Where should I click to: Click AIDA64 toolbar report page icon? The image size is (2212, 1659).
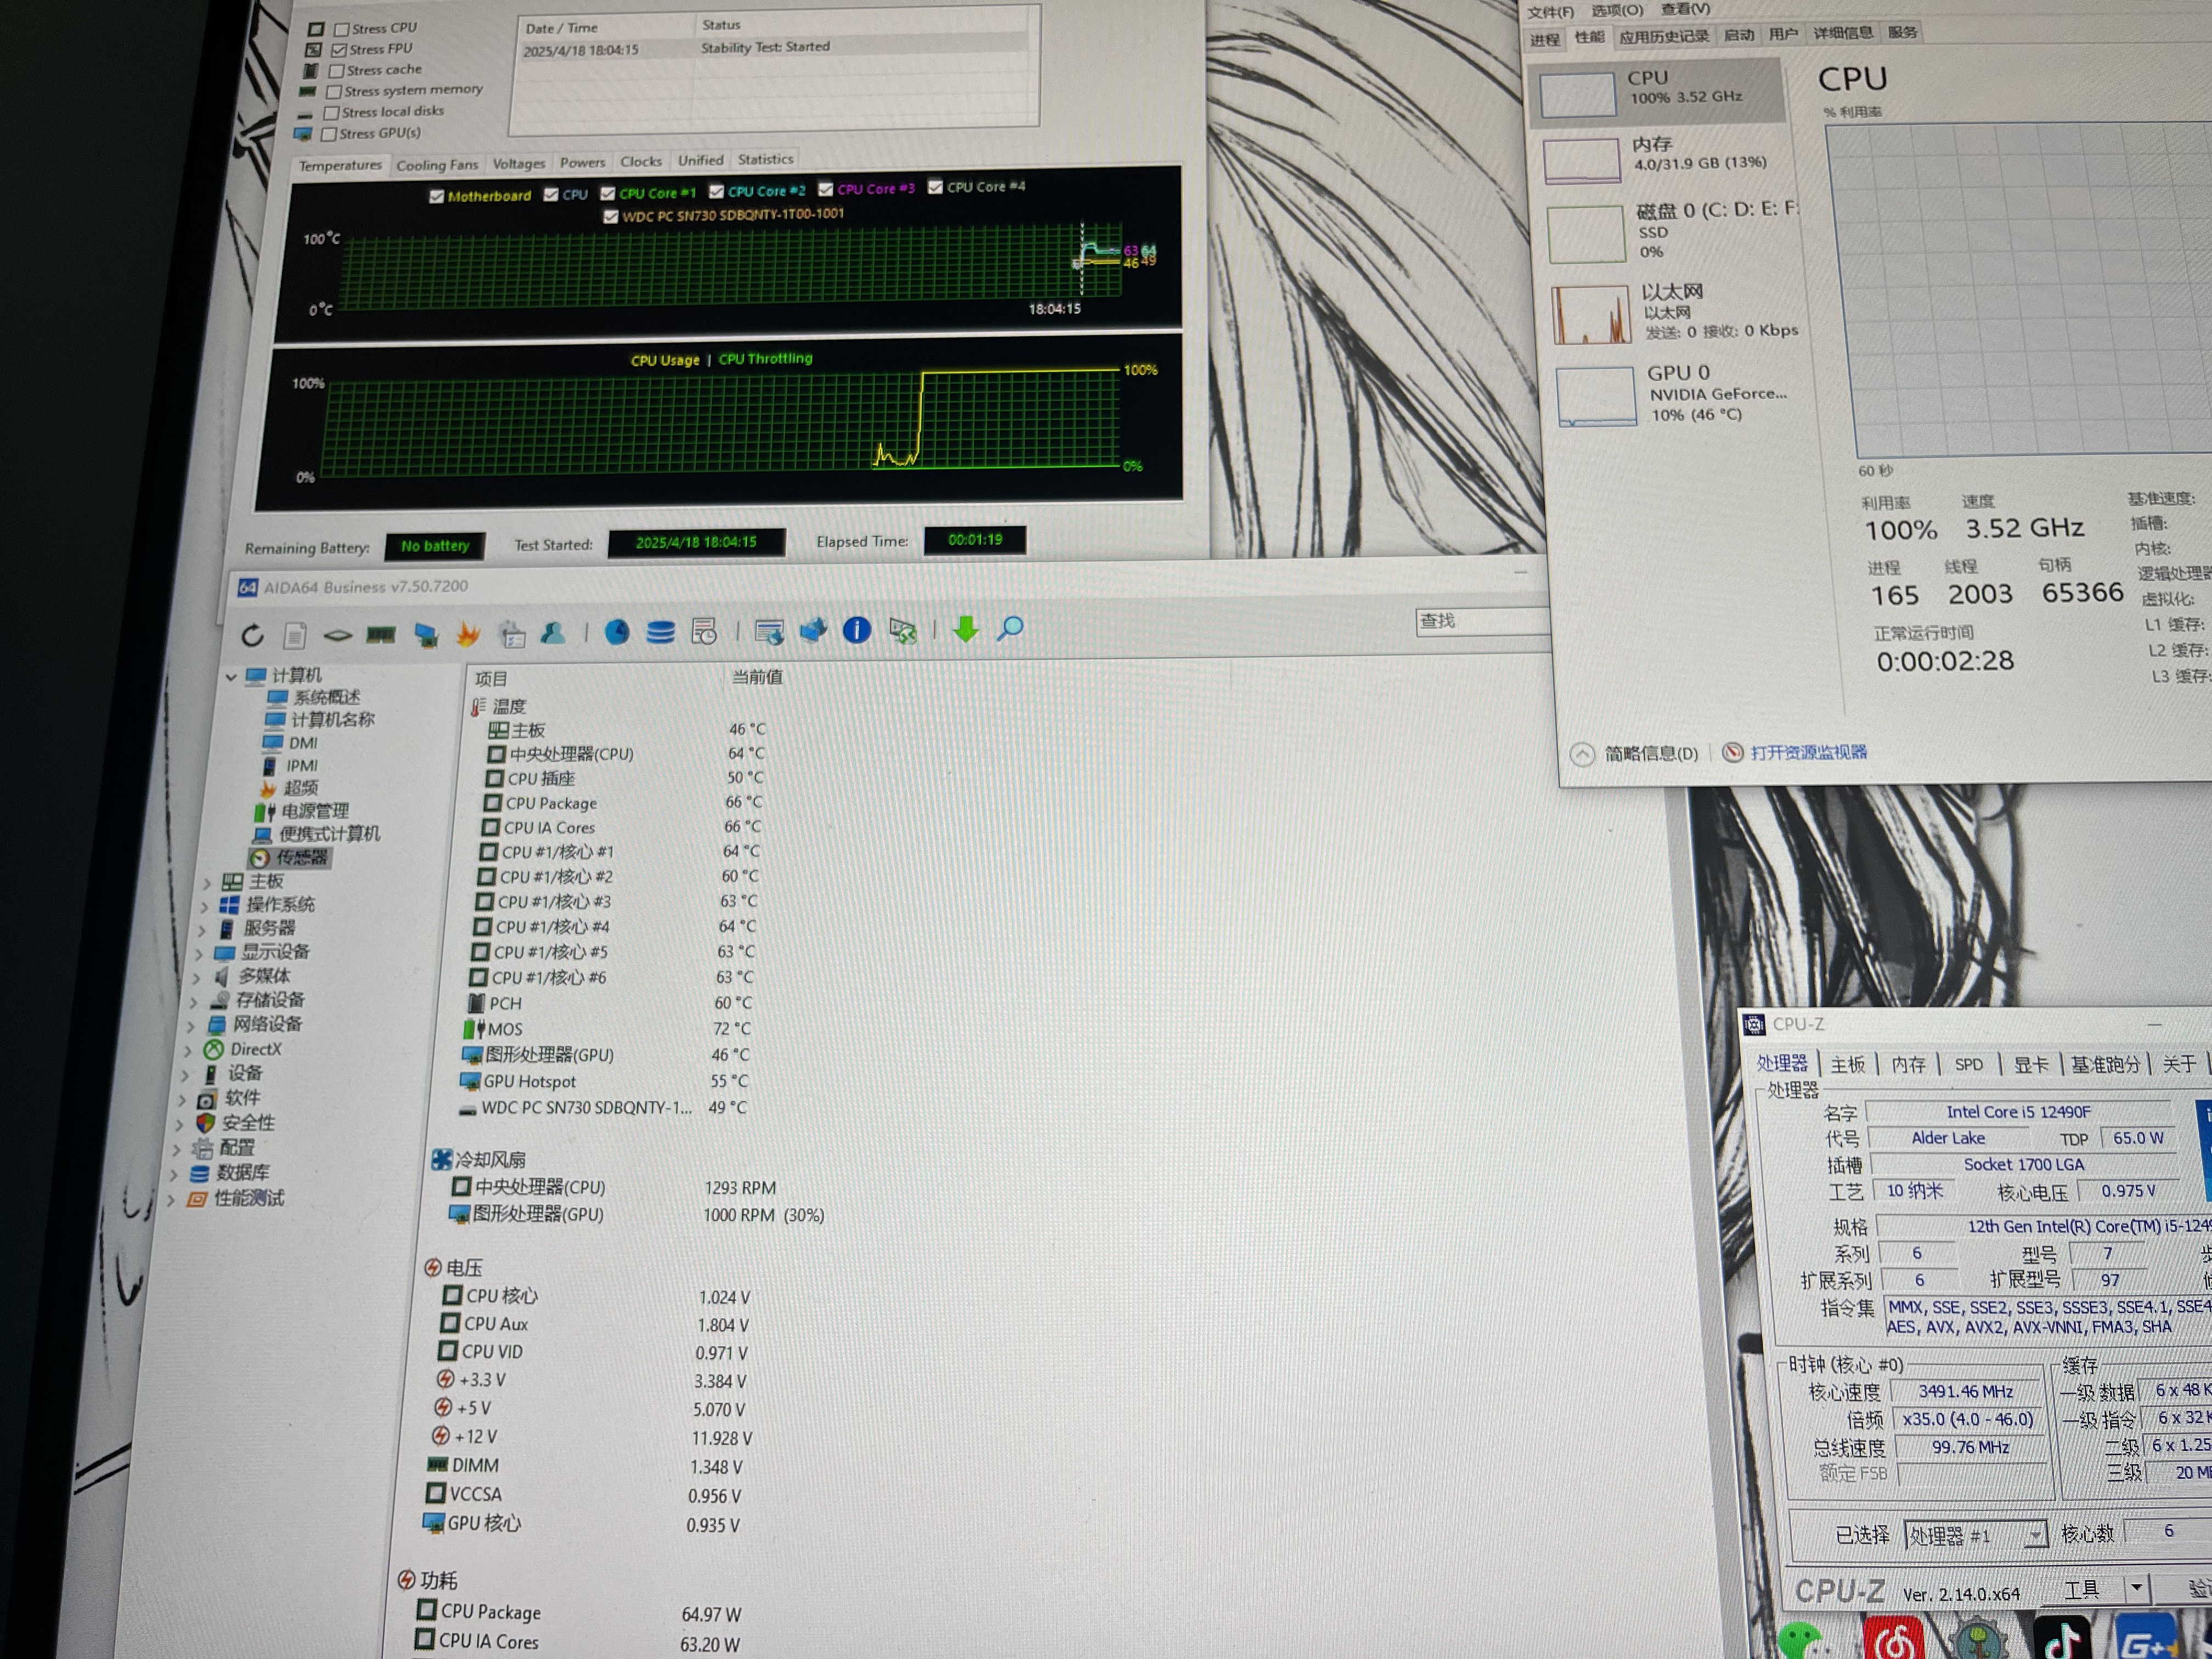pyautogui.click(x=295, y=635)
